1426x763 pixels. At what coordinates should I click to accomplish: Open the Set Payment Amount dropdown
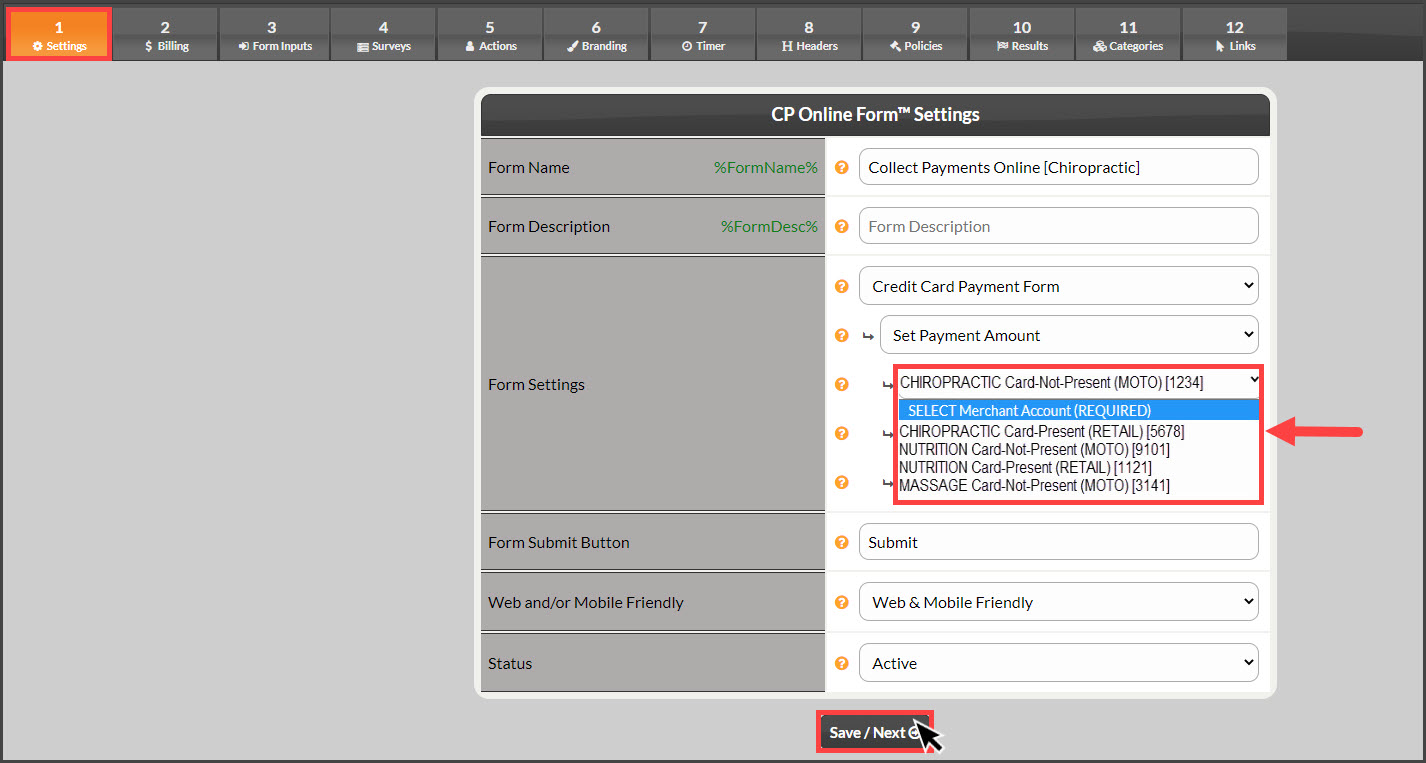(x=1069, y=335)
